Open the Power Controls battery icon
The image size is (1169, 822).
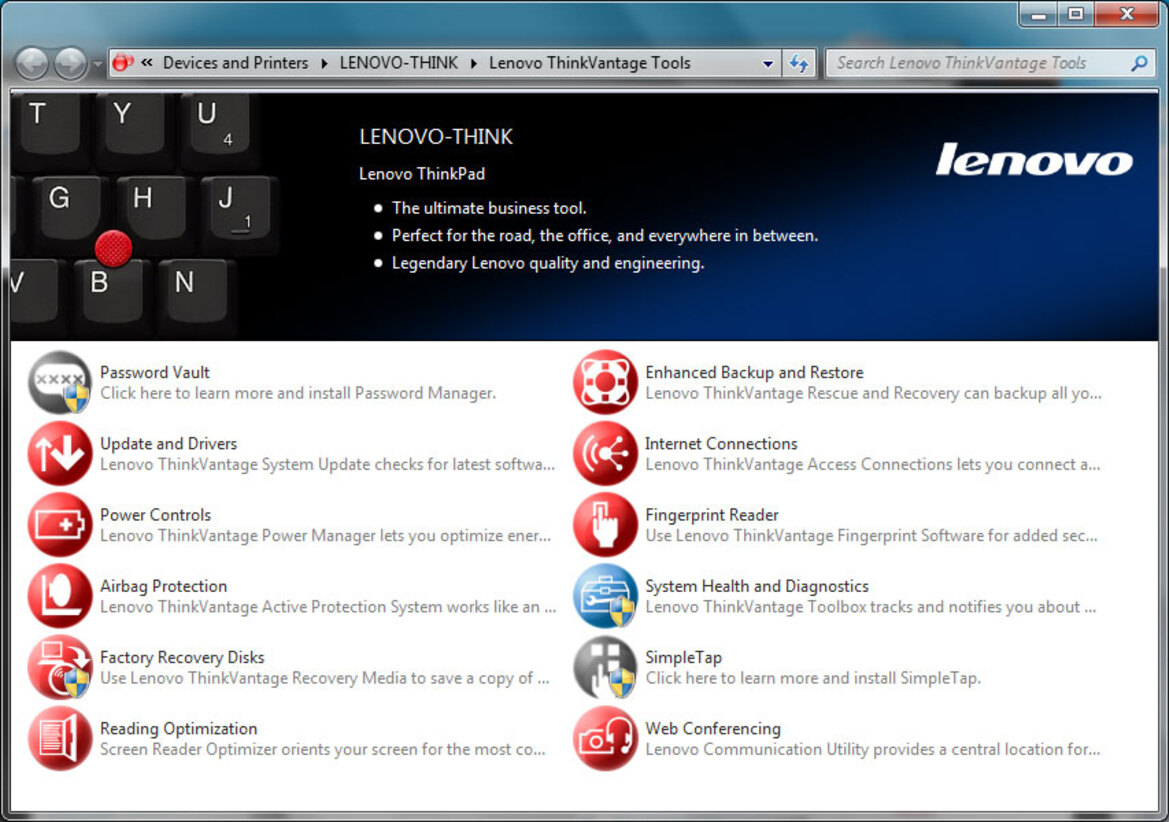(x=60, y=525)
